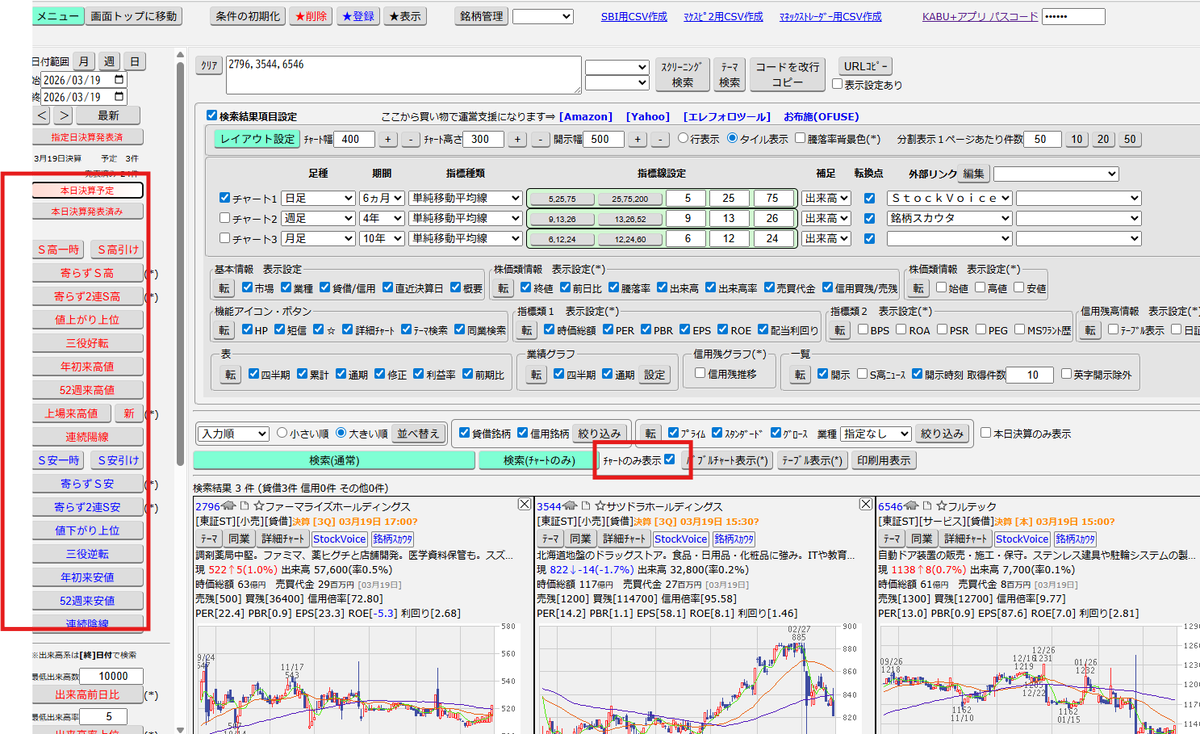Open the 入力順 sort dropdown
The width and height of the screenshot is (1200, 734).
[233, 434]
